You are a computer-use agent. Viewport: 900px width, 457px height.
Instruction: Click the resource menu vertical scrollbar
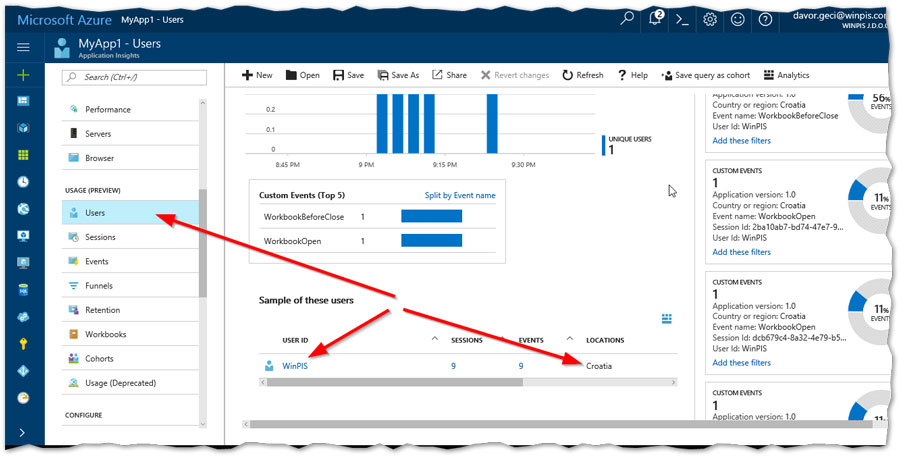pos(203,243)
